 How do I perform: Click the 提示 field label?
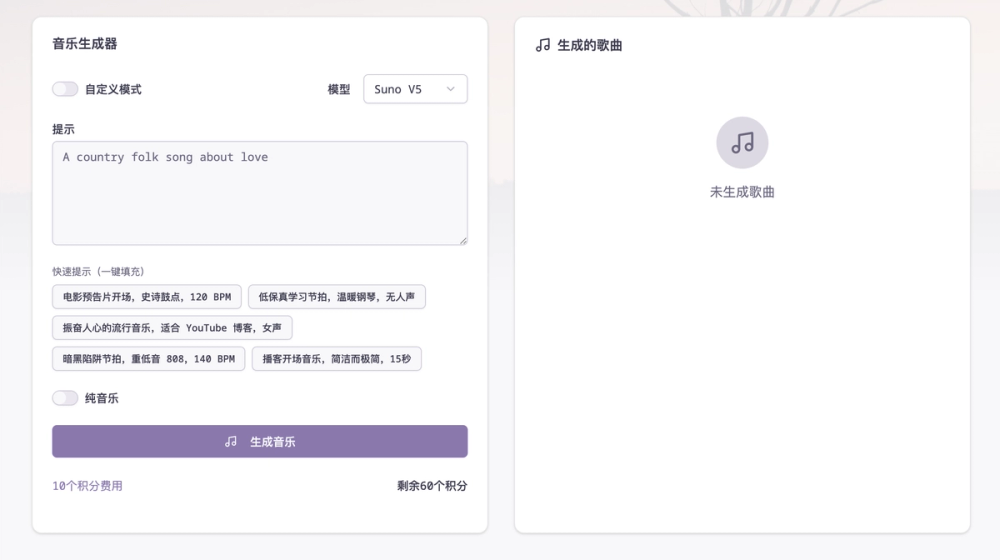(x=63, y=129)
